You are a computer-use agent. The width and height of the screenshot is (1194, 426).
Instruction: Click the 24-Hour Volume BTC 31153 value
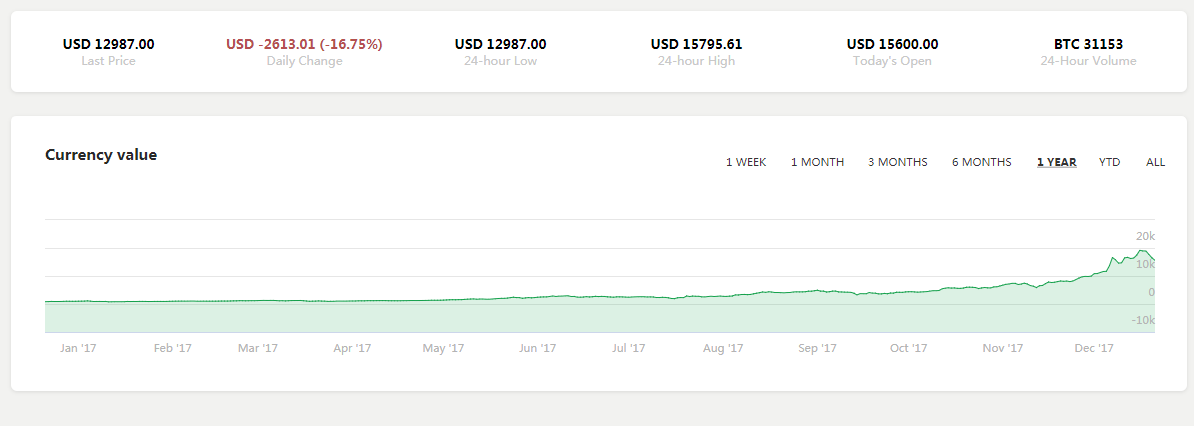pyautogui.click(x=1088, y=44)
